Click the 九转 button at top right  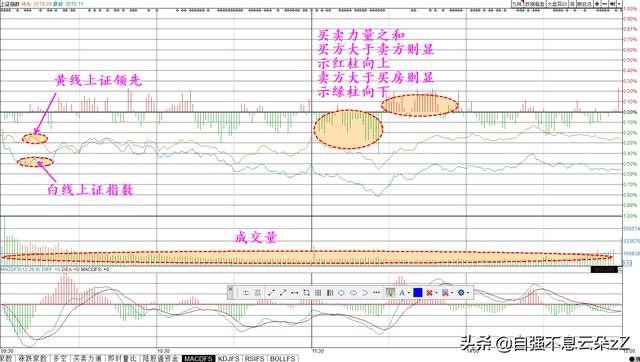click(x=518, y=4)
